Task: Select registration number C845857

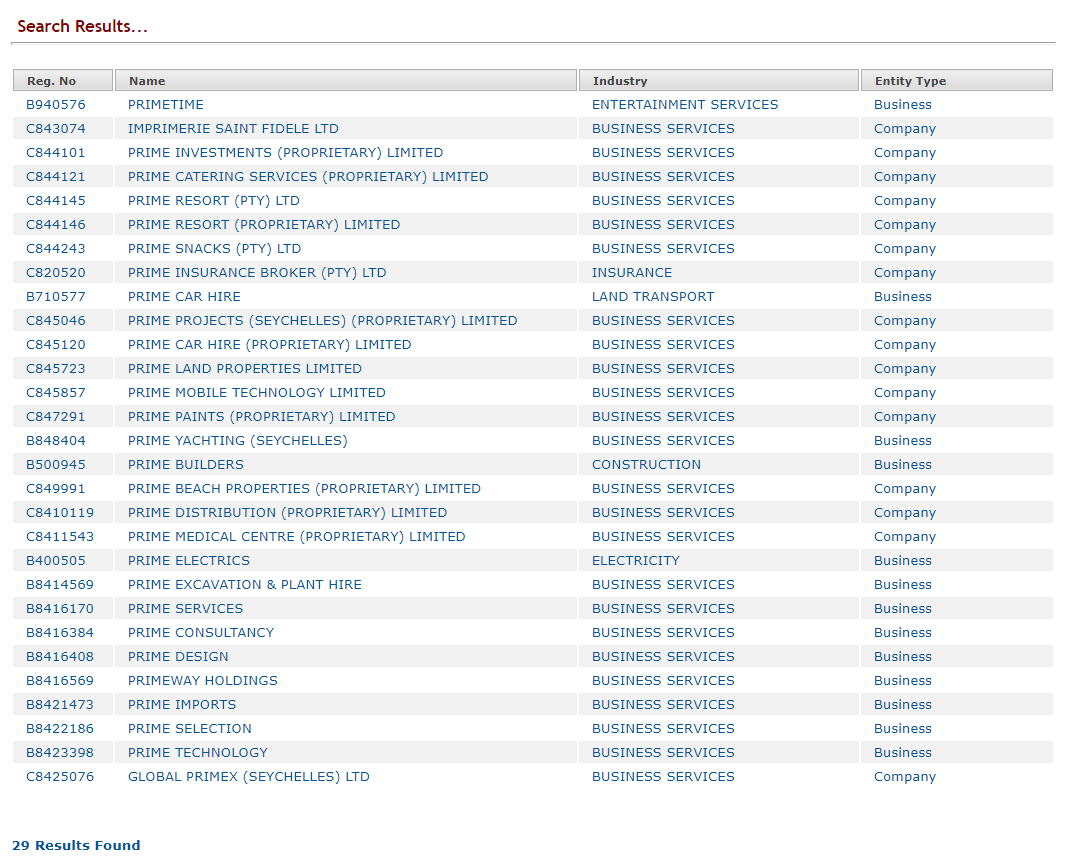Action: pos(56,392)
